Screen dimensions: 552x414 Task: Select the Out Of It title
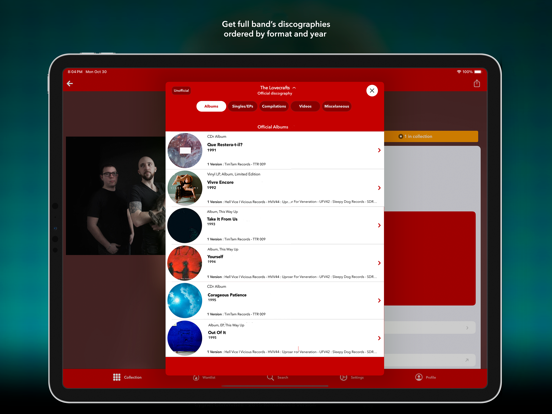pos(217,332)
